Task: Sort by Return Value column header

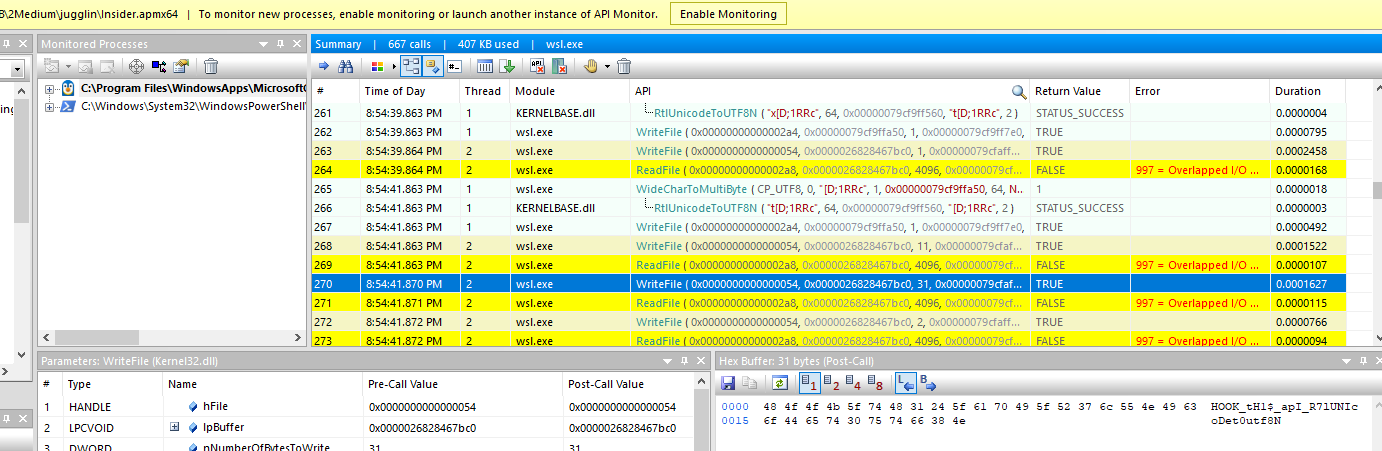Action: coord(1079,91)
